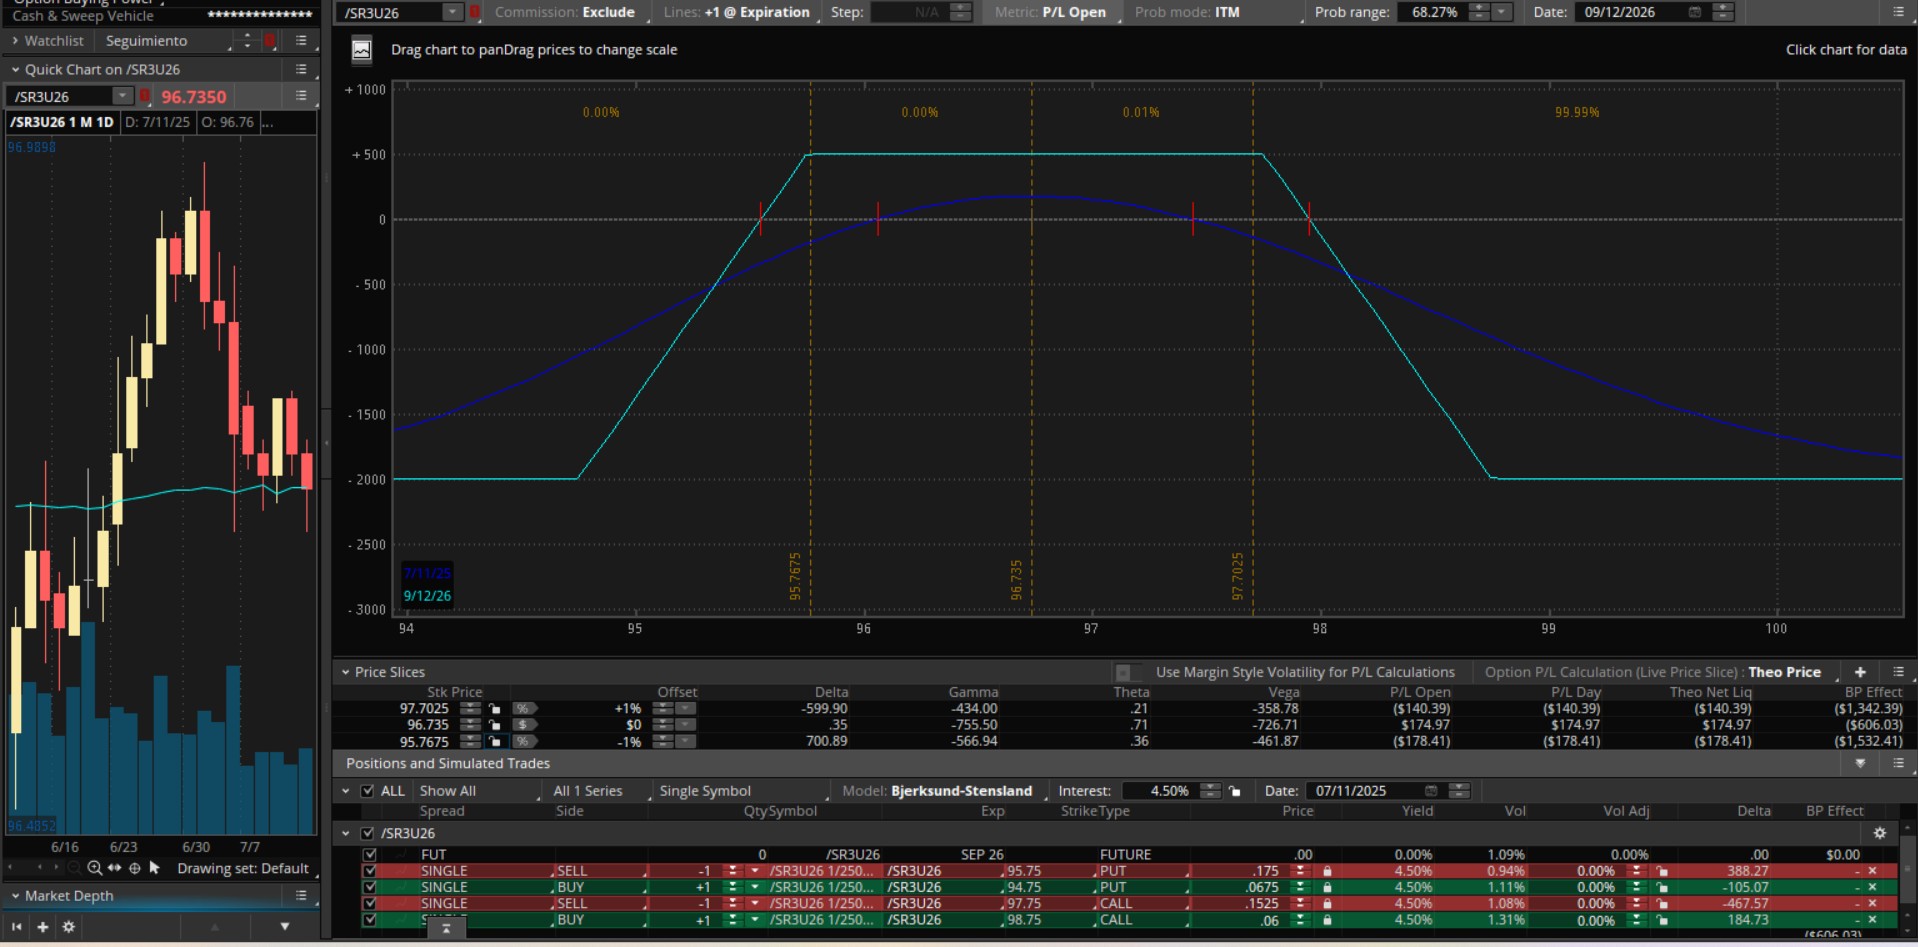This screenshot has width=1918, height=947.
Task: Choose the pointer cursor drawing tool
Action: 155,868
